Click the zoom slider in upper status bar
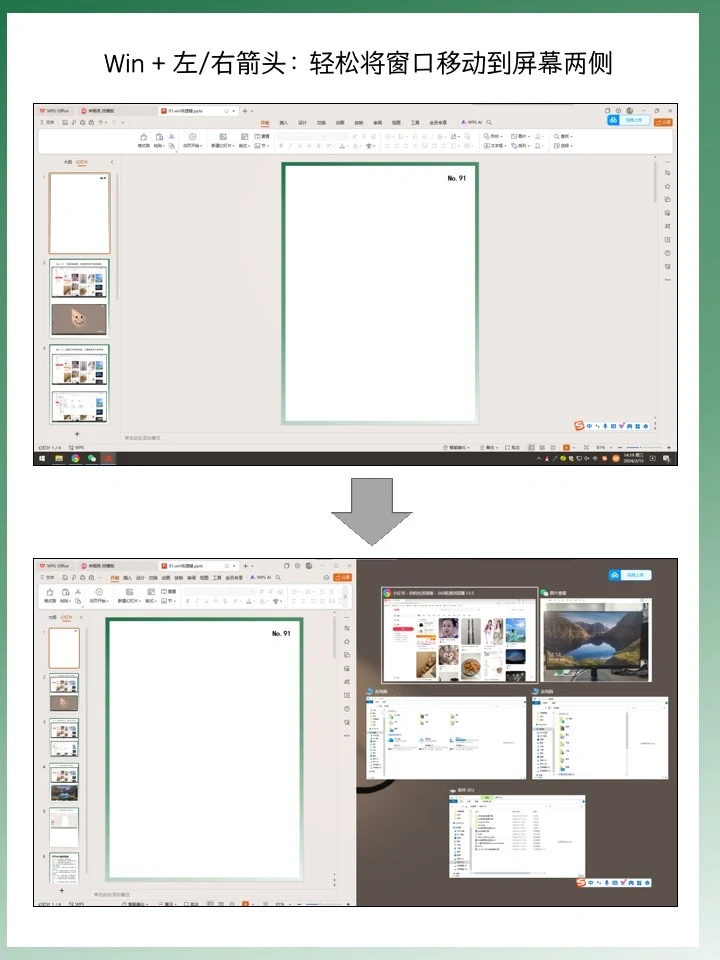Viewport: 720px width, 960px height. tap(643, 448)
